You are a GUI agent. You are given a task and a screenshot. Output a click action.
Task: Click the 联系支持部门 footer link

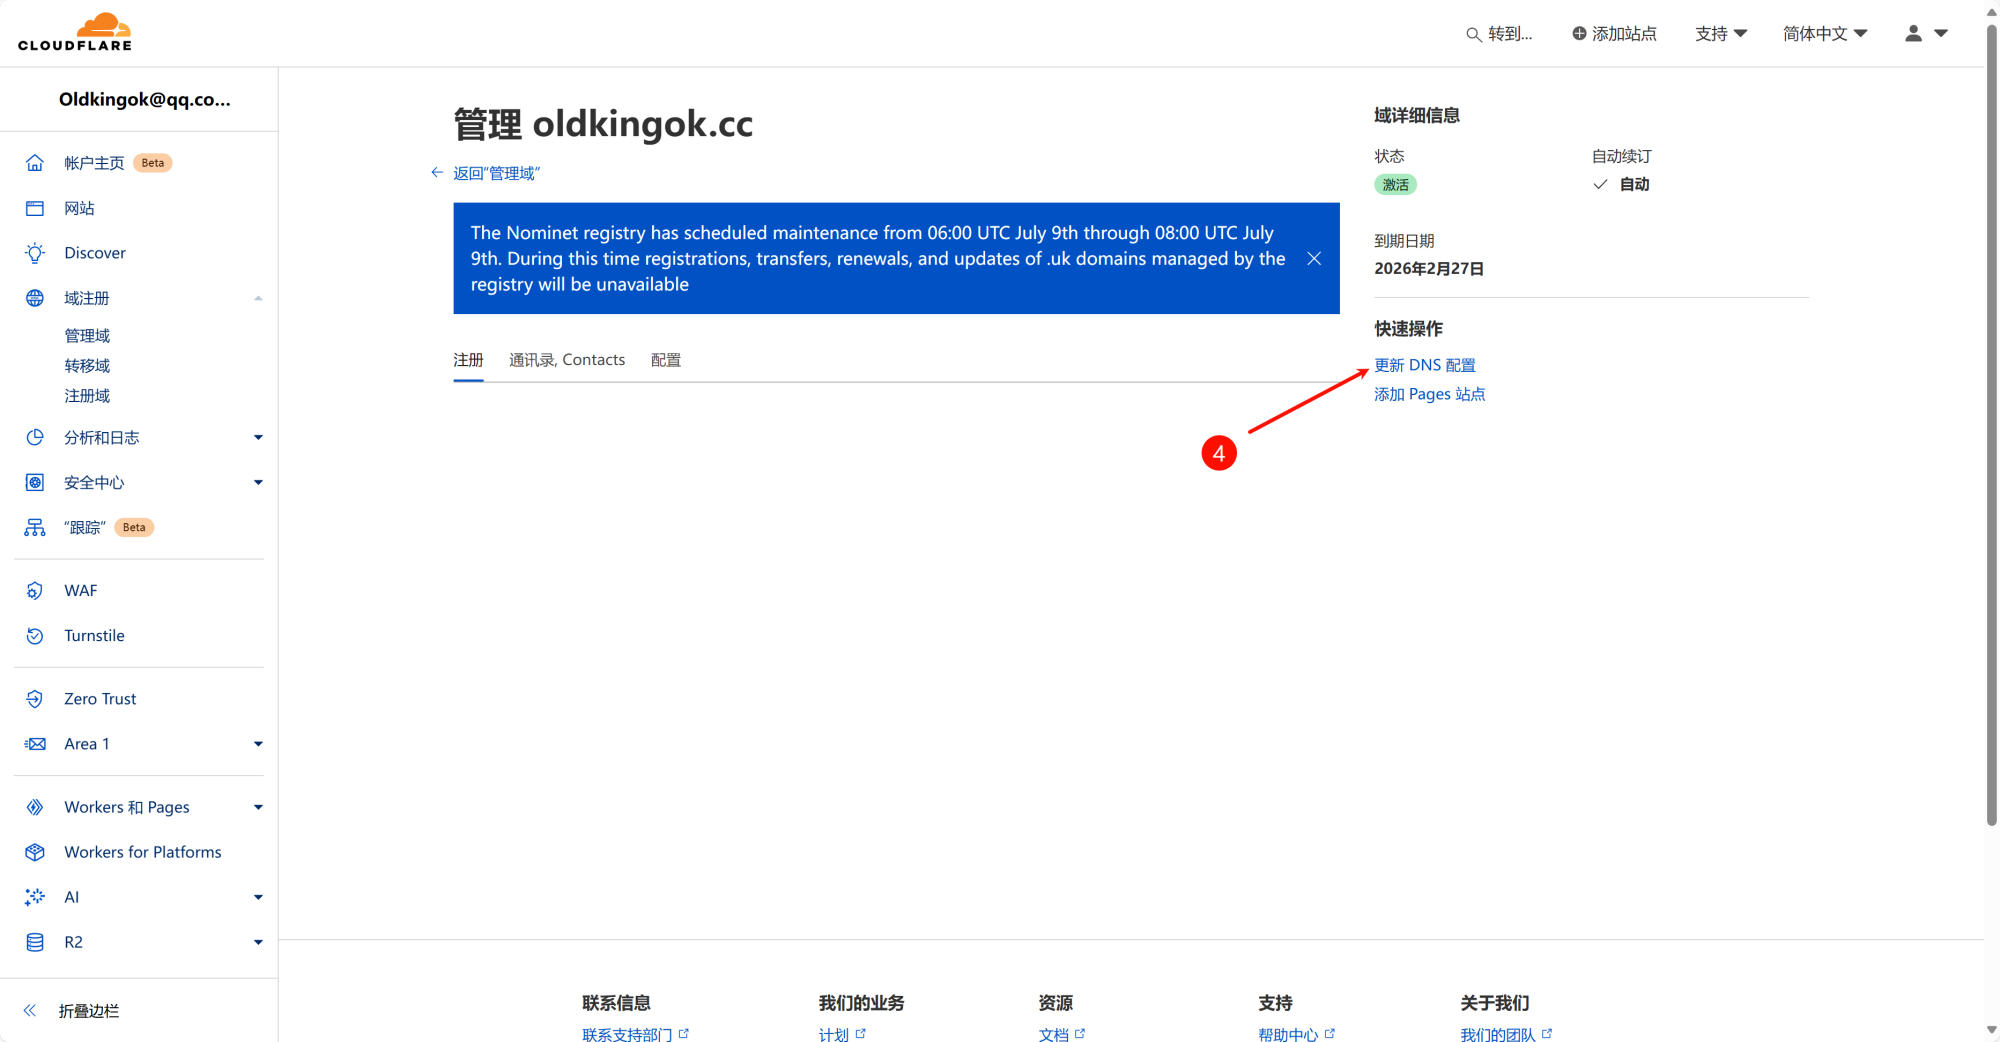point(627,1034)
